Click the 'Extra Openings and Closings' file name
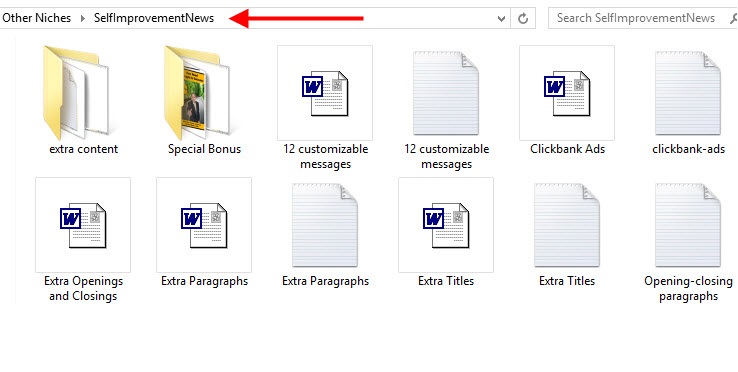The width and height of the screenshot is (738, 372). (x=83, y=288)
